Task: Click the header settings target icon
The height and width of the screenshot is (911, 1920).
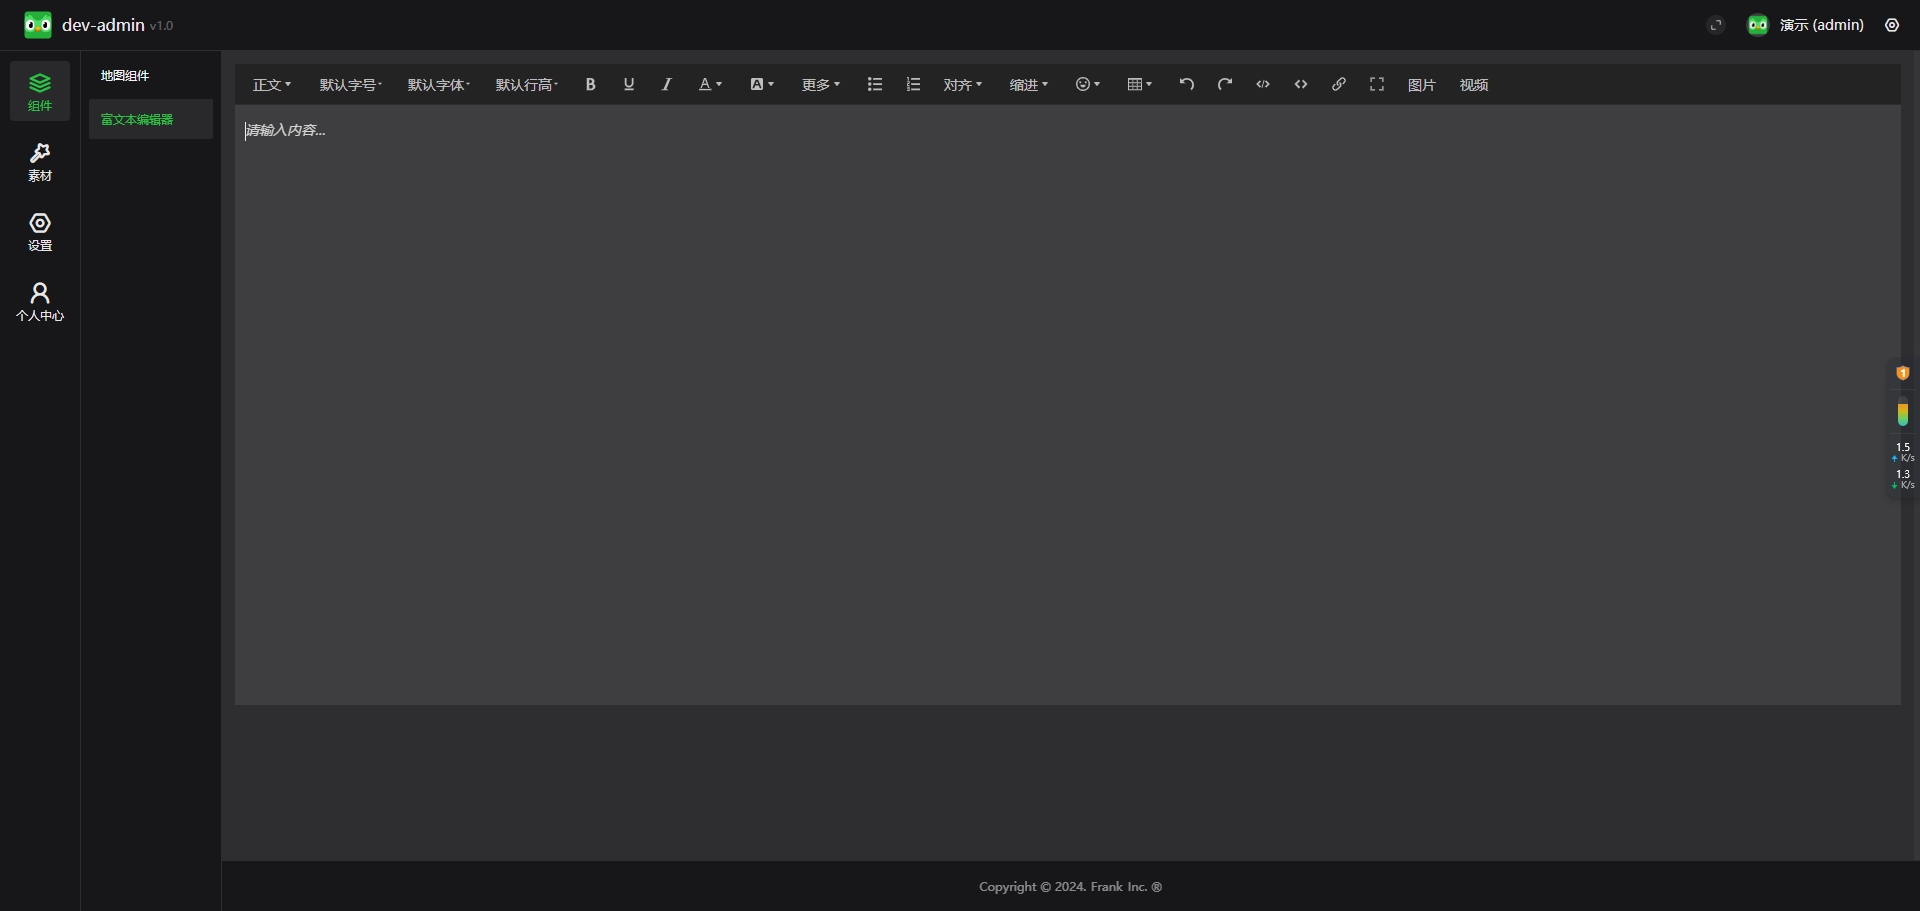Action: (x=1892, y=25)
